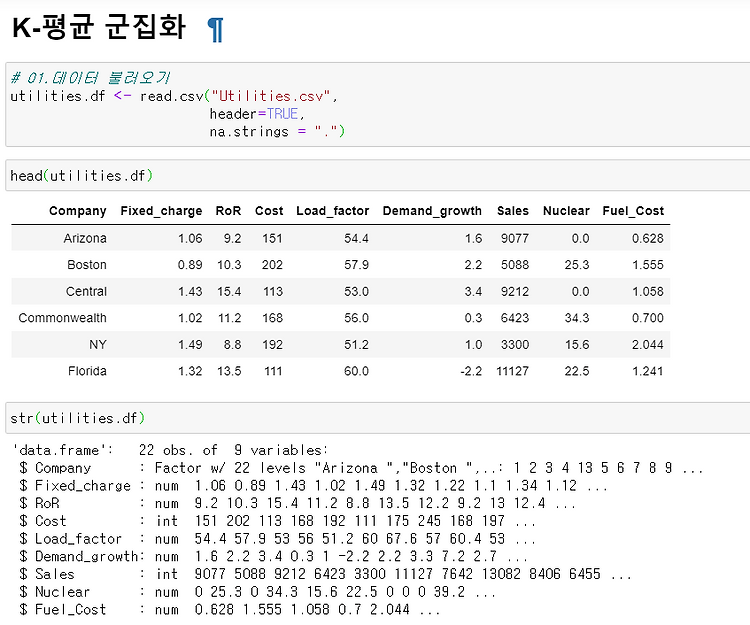Click the $ Load_factor output line
Screen dimensions: 750x625
[277, 538]
